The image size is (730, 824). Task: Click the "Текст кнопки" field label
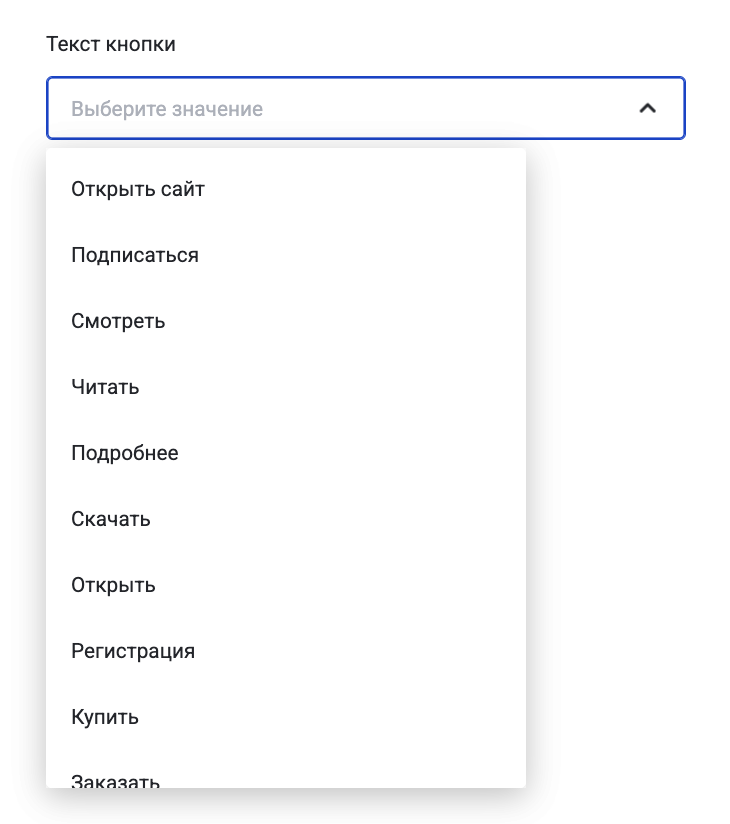pos(111,45)
